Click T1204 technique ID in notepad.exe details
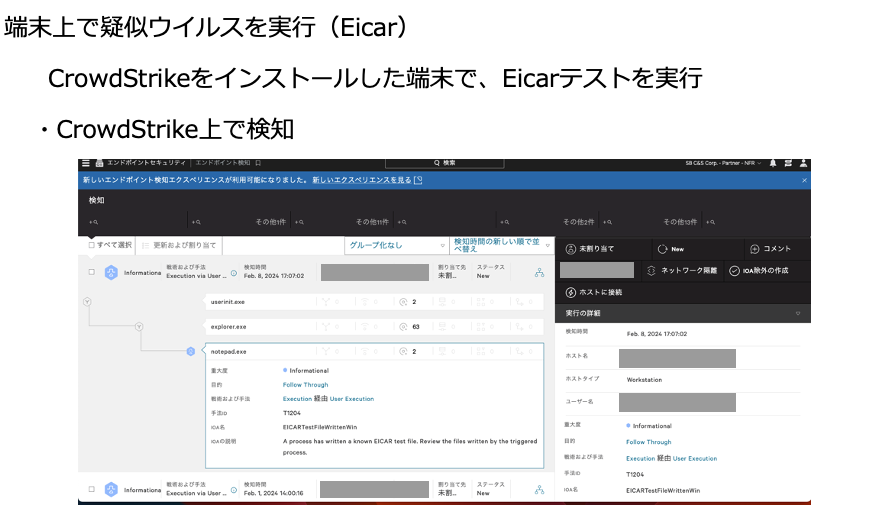Viewport: 886px width, 530px height. (x=292, y=413)
